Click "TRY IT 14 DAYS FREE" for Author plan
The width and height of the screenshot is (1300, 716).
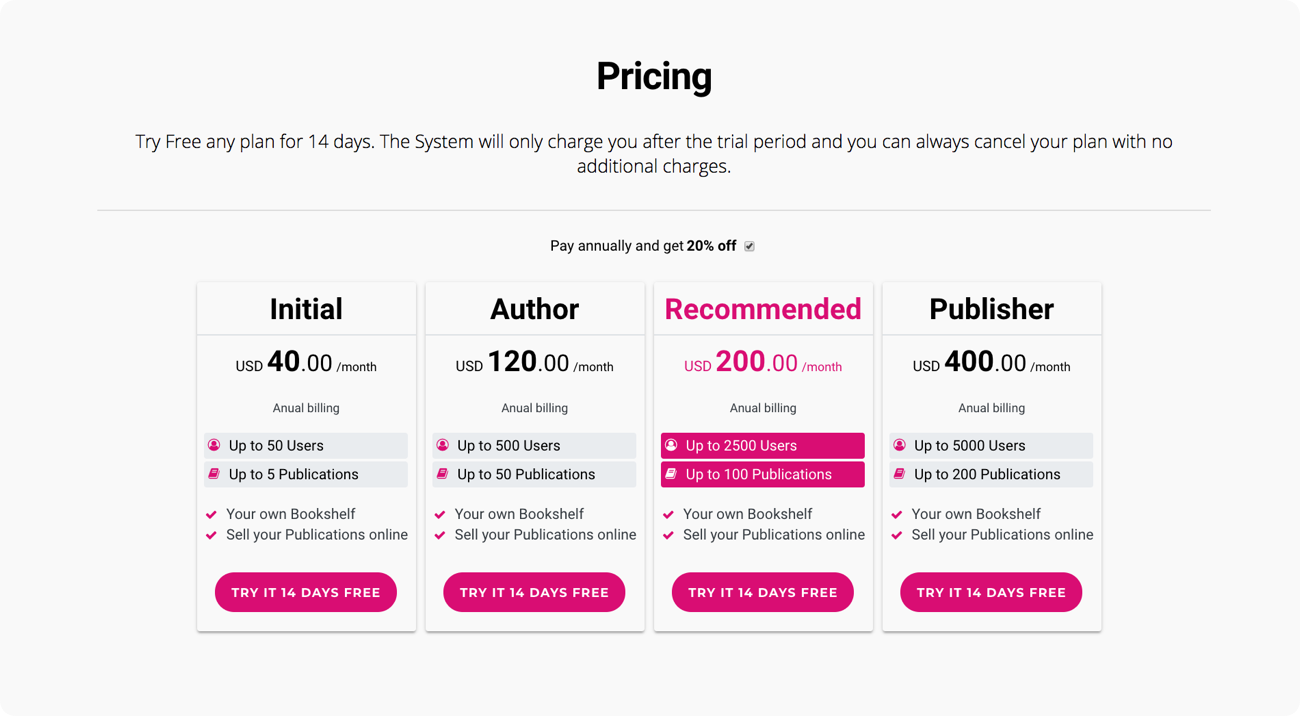534,592
